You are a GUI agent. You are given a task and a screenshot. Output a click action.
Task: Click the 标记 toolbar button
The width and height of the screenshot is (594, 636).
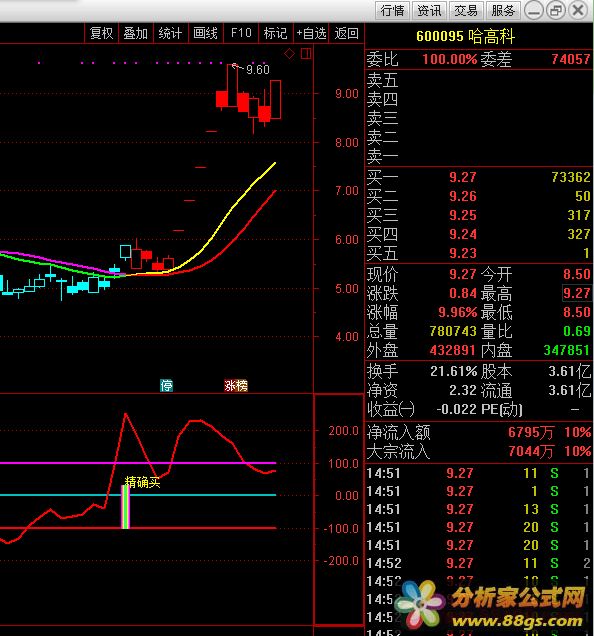coord(275,33)
